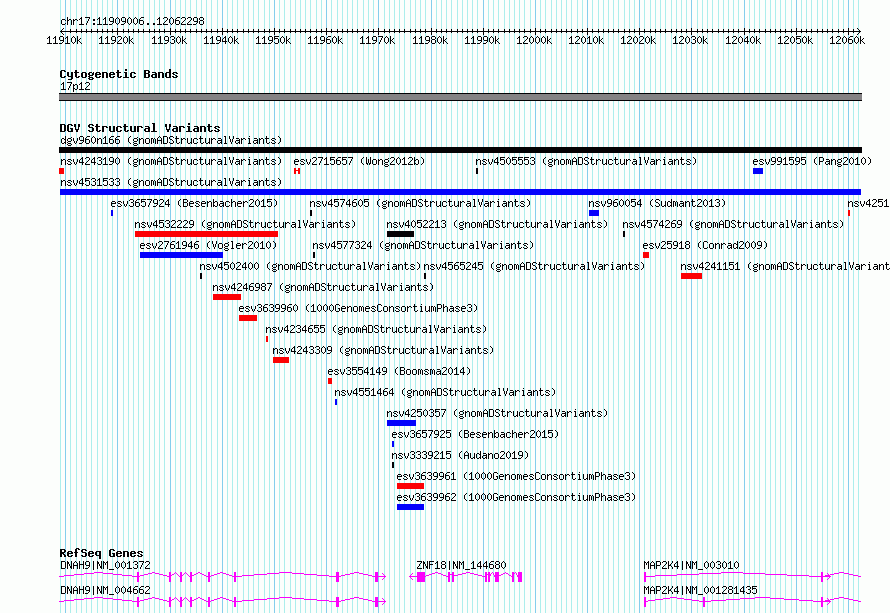Click nsv4243309 variant label
The height and width of the screenshot is (613, 890).
(x=383, y=350)
